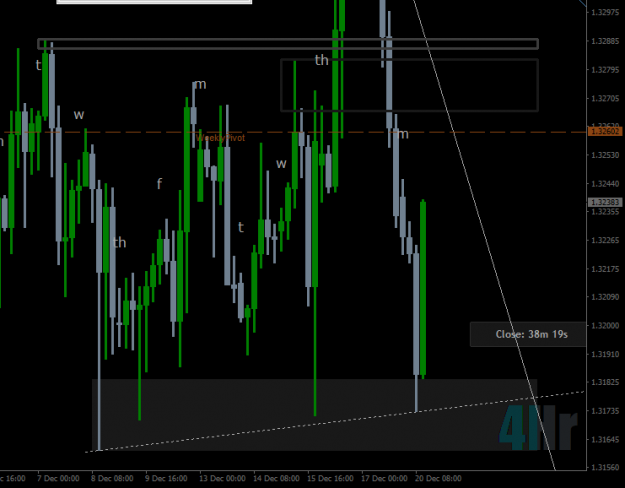Click the 1.31910 price axis label
The image size is (625, 488).
pyautogui.click(x=605, y=354)
